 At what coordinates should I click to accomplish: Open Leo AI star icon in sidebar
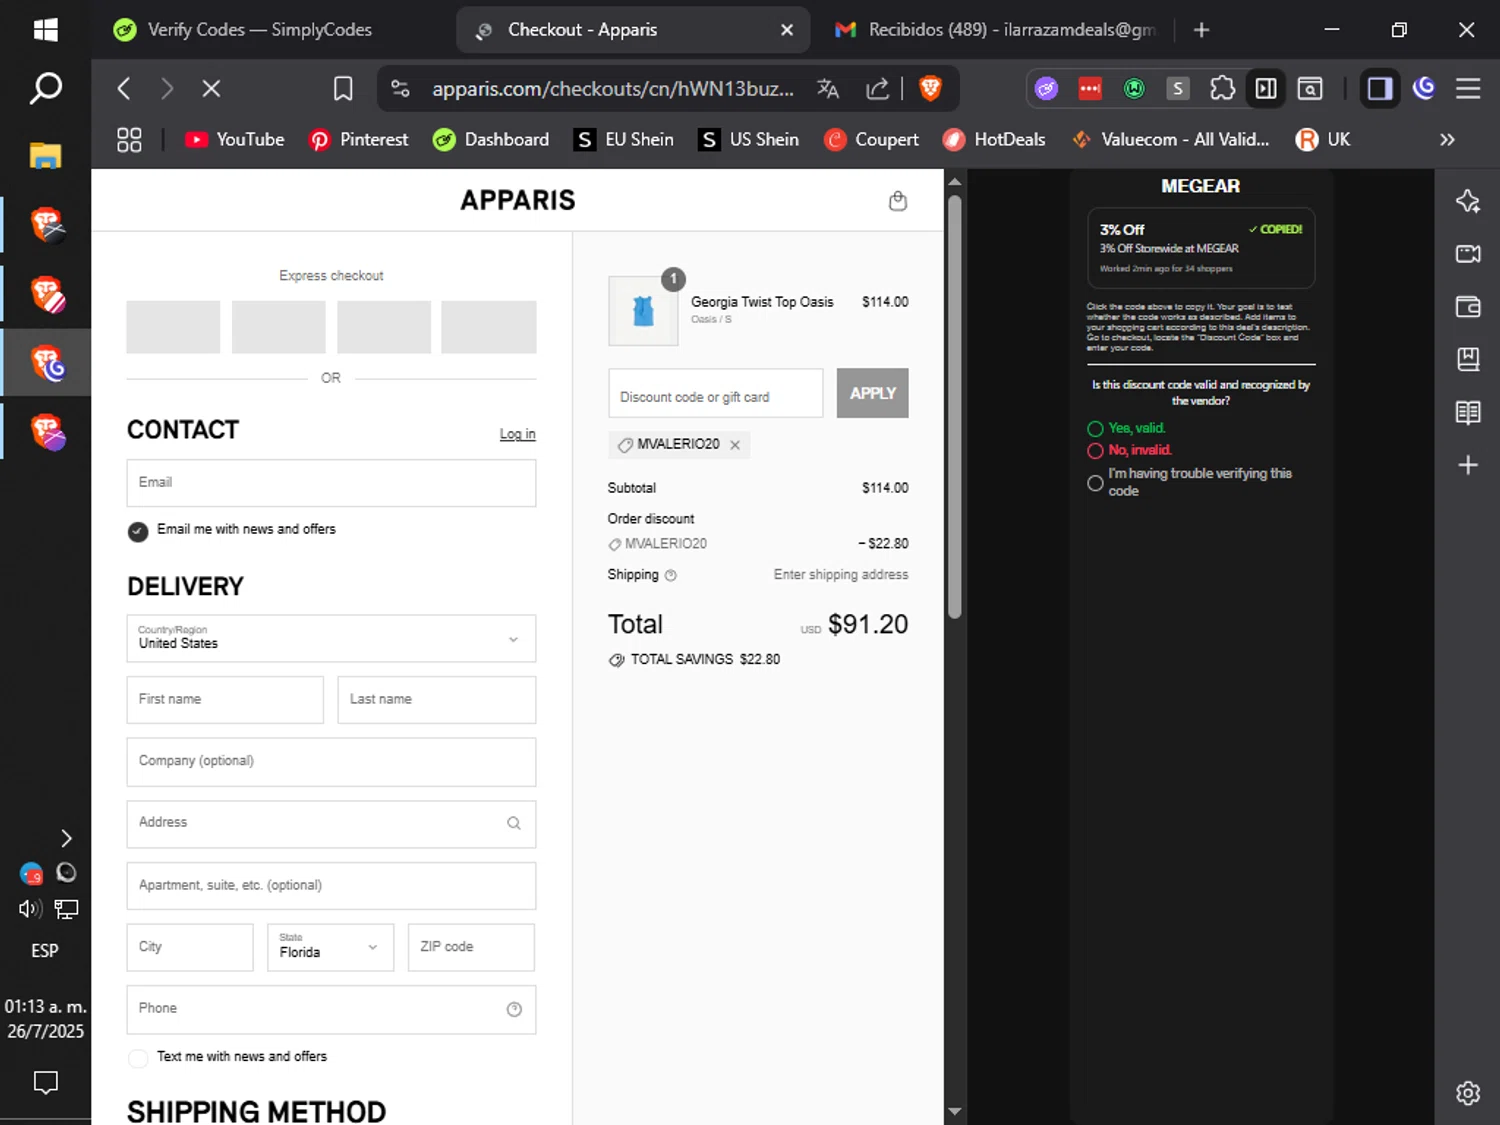point(1468,201)
